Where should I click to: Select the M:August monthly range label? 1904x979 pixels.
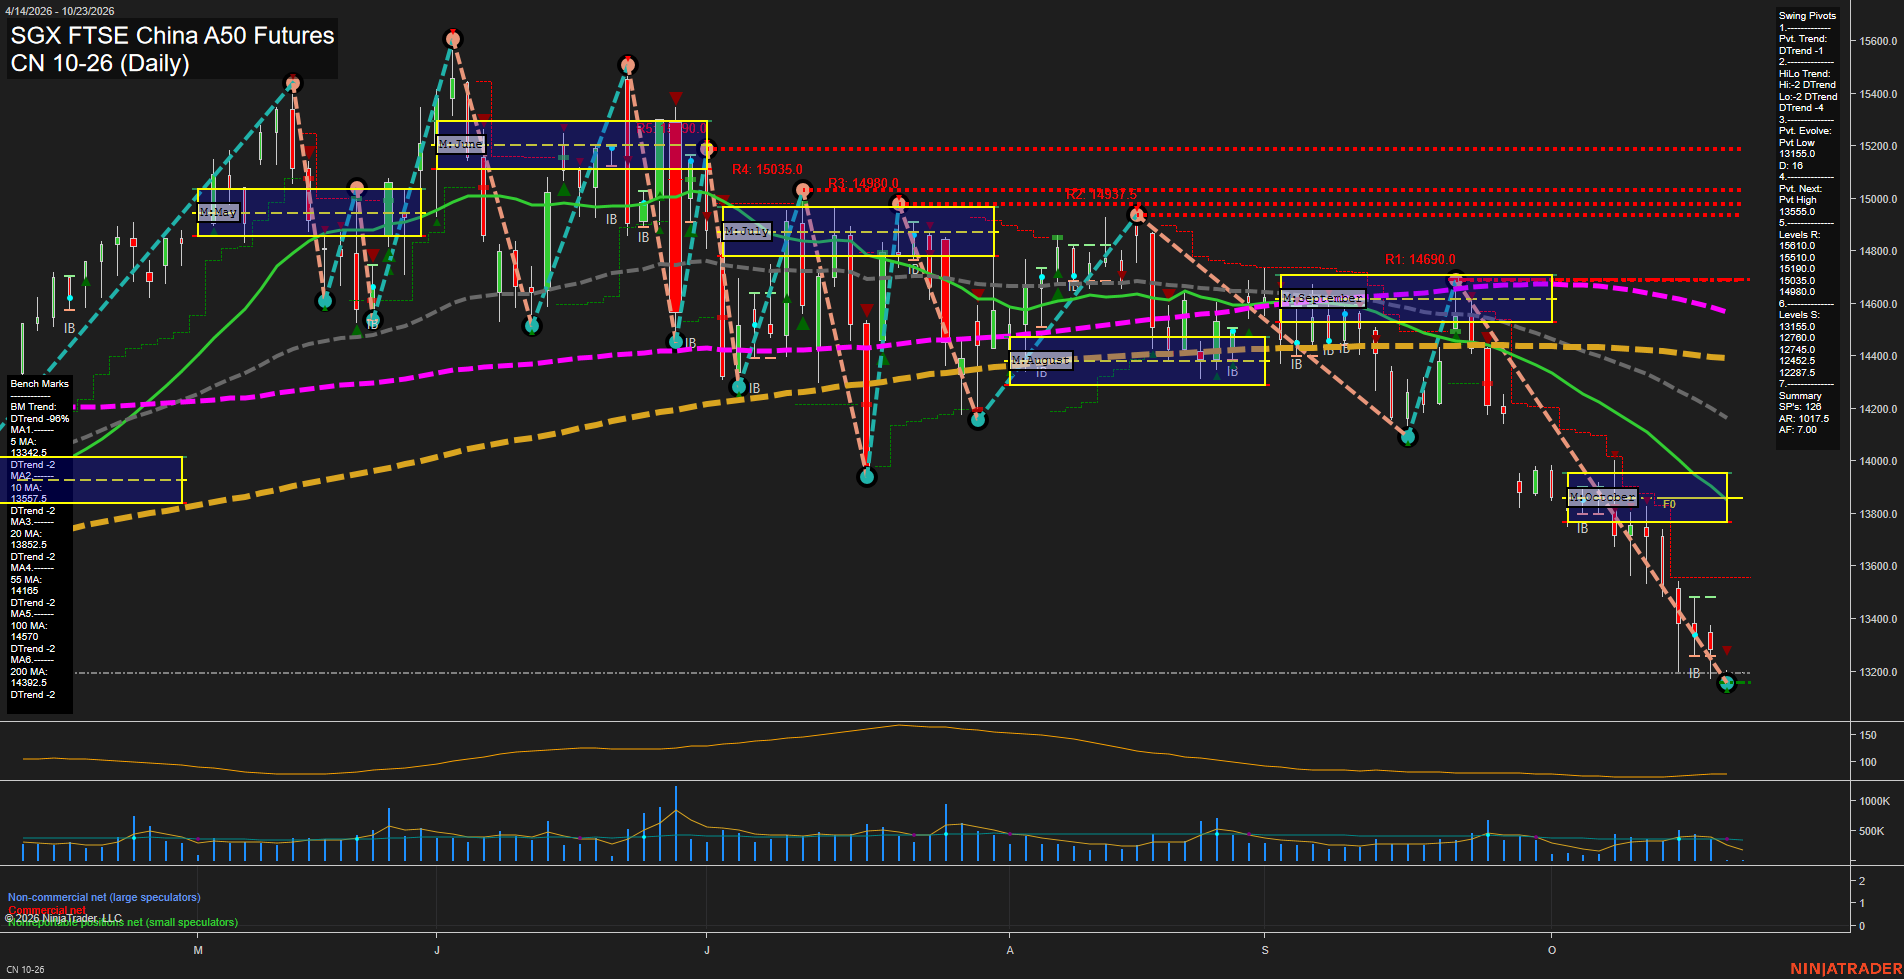tap(1041, 359)
